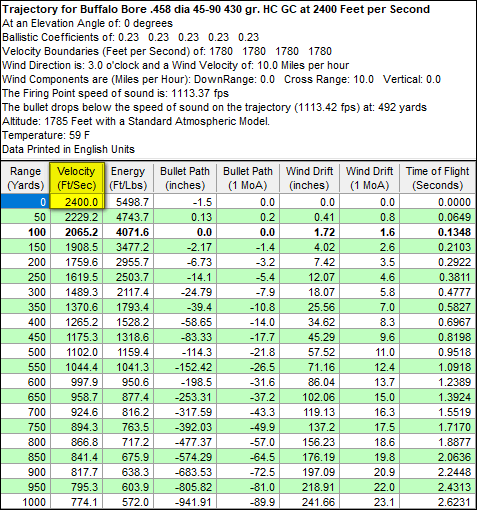Click velocity value 997.9

(x=77, y=382)
